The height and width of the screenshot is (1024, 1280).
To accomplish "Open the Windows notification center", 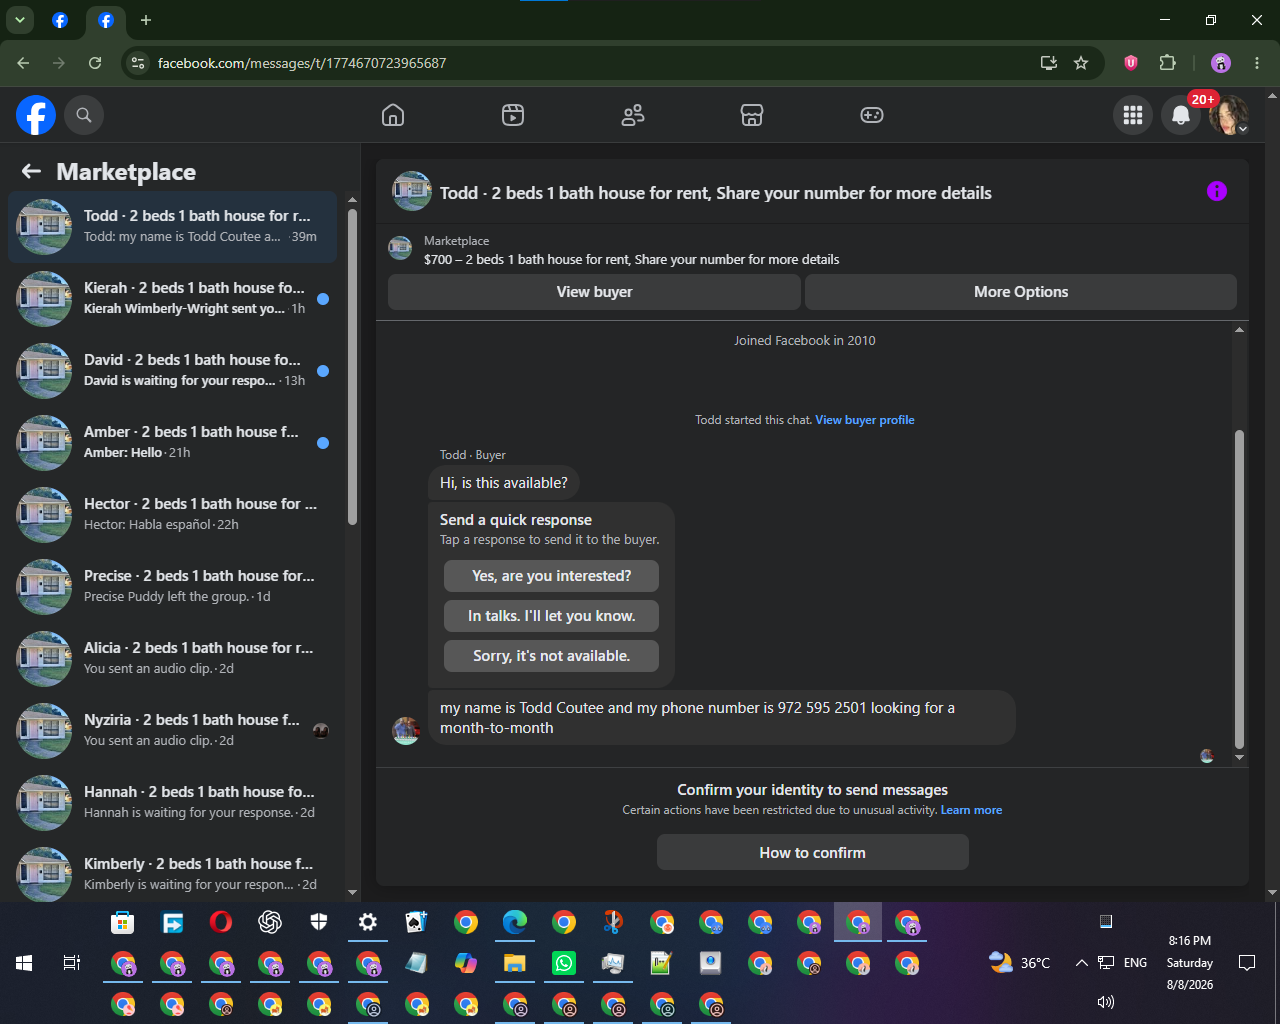I will 1247,963.
